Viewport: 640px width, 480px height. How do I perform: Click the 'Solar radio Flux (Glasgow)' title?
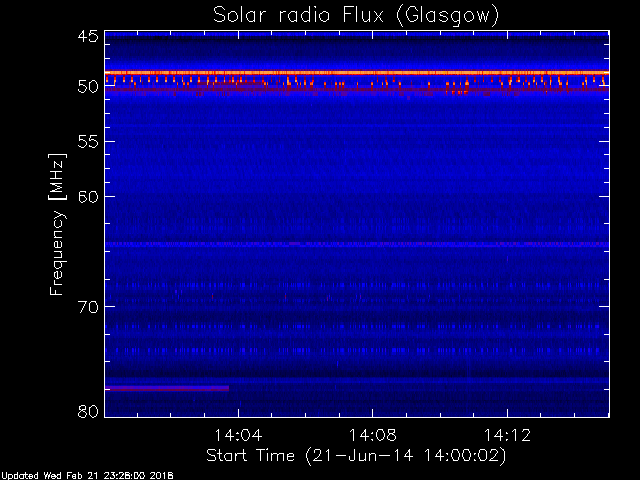[356, 16]
